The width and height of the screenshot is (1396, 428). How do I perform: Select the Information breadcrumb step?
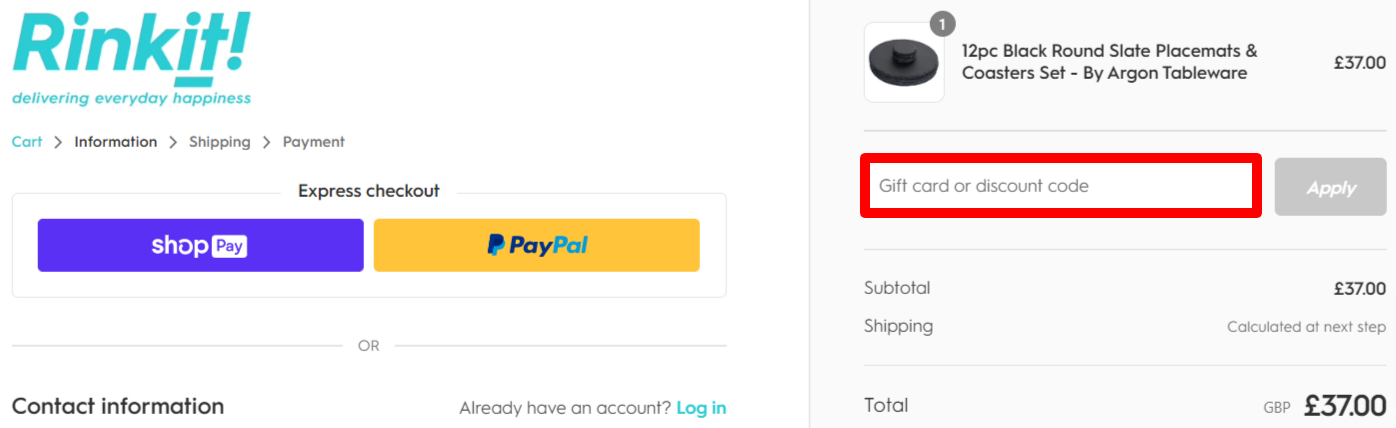coord(116,142)
